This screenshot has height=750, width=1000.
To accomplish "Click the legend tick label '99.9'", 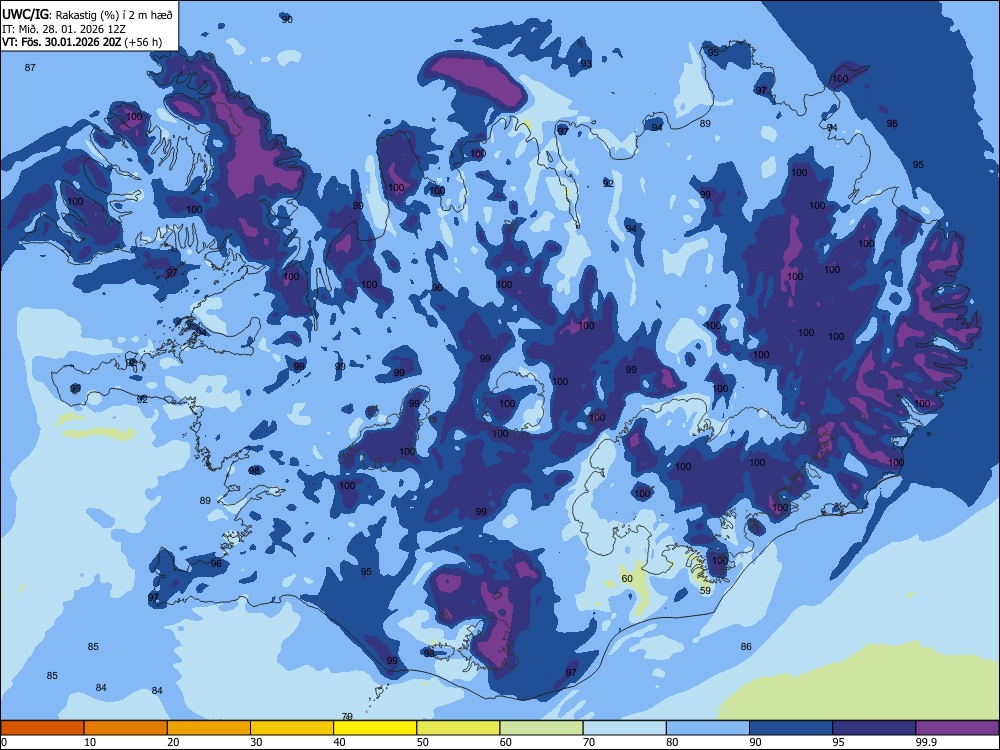I will (925, 742).
